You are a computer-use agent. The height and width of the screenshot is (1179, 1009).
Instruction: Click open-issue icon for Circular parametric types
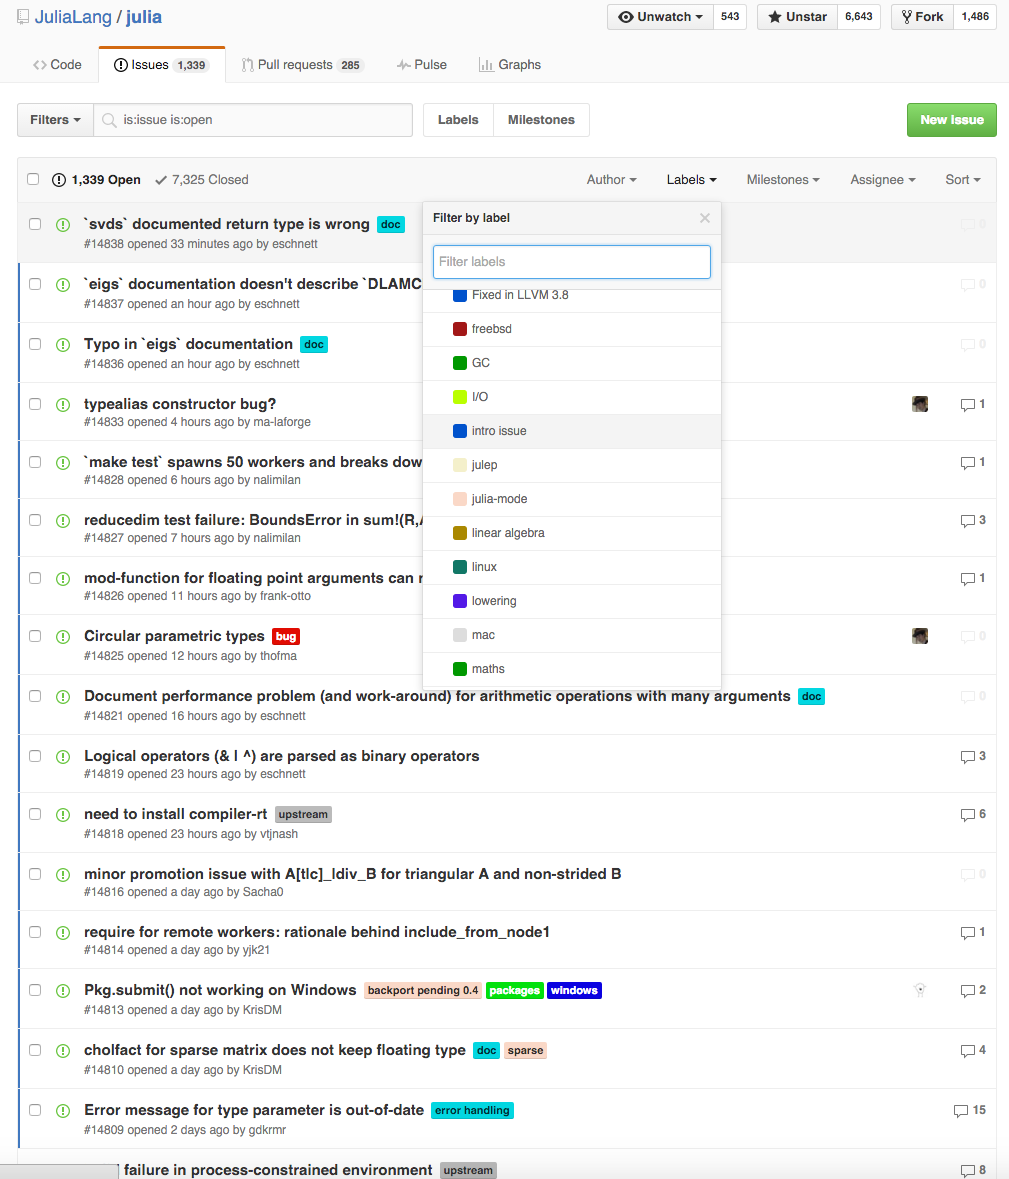(63, 637)
